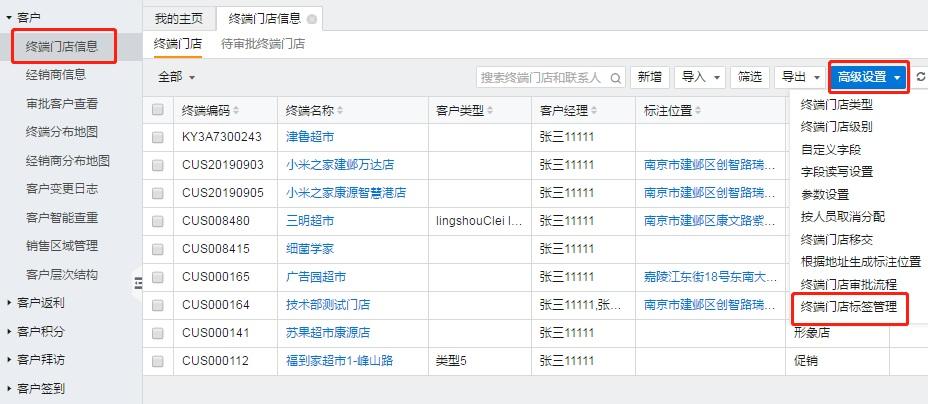Open the 导出 dropdown

pos(800,77)
